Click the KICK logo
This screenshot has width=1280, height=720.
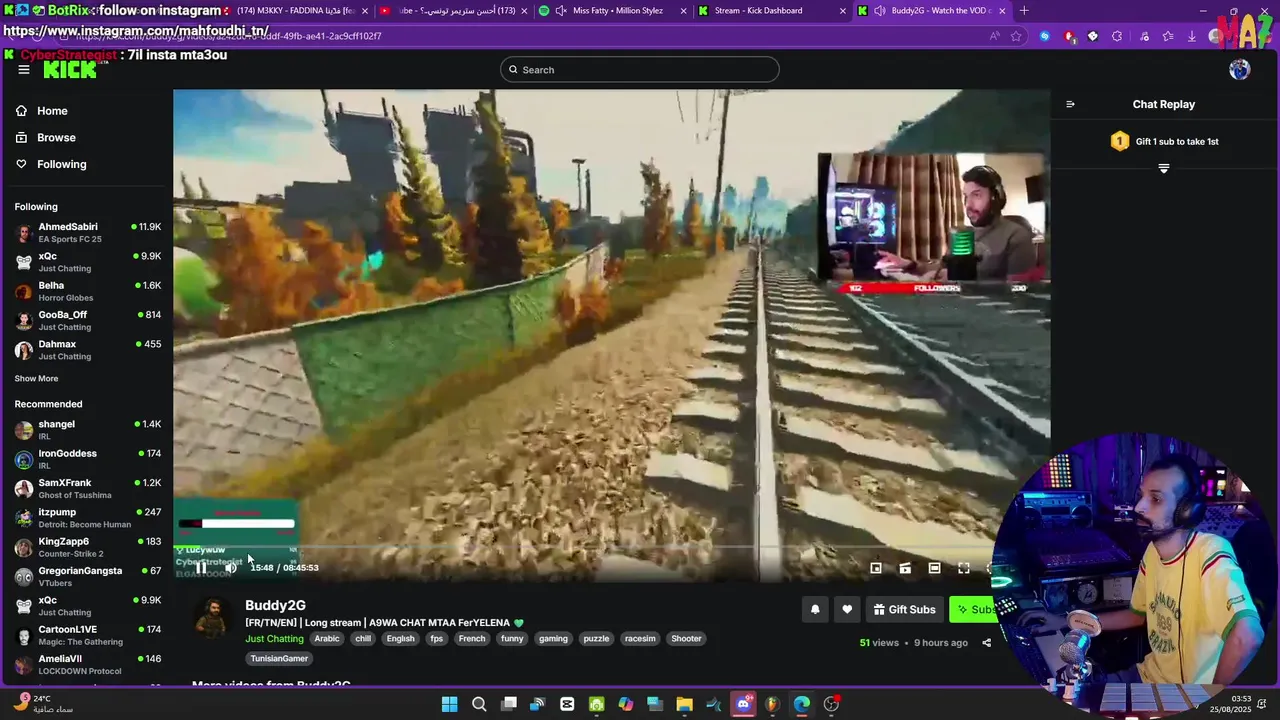[x=70, y=69]
